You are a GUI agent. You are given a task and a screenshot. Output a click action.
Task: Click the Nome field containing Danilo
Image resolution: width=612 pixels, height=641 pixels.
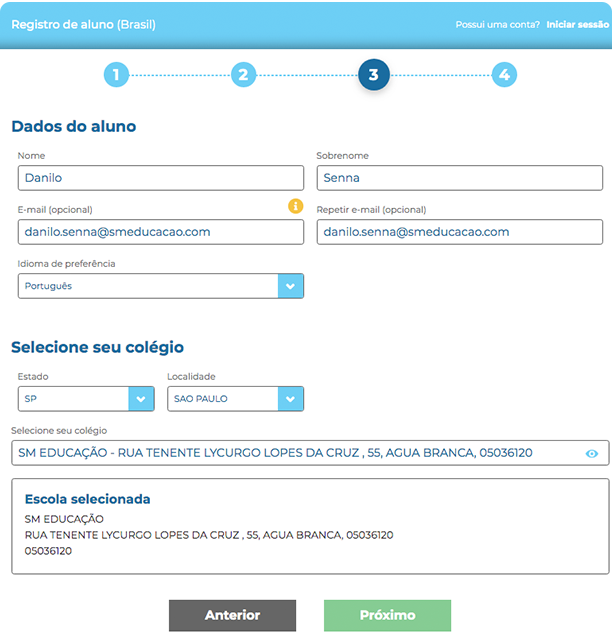(x=160, y=178)
